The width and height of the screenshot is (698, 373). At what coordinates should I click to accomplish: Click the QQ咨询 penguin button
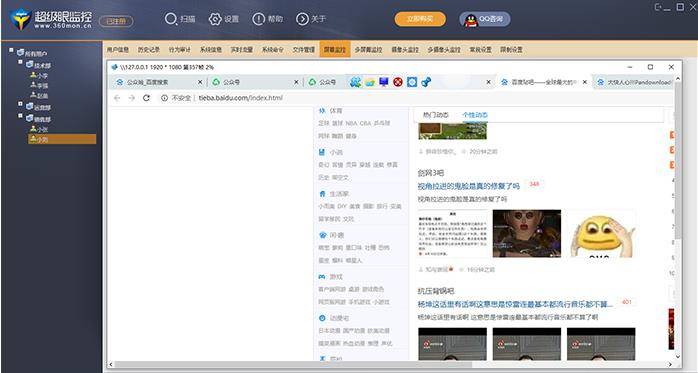click(x=484, y=20)
